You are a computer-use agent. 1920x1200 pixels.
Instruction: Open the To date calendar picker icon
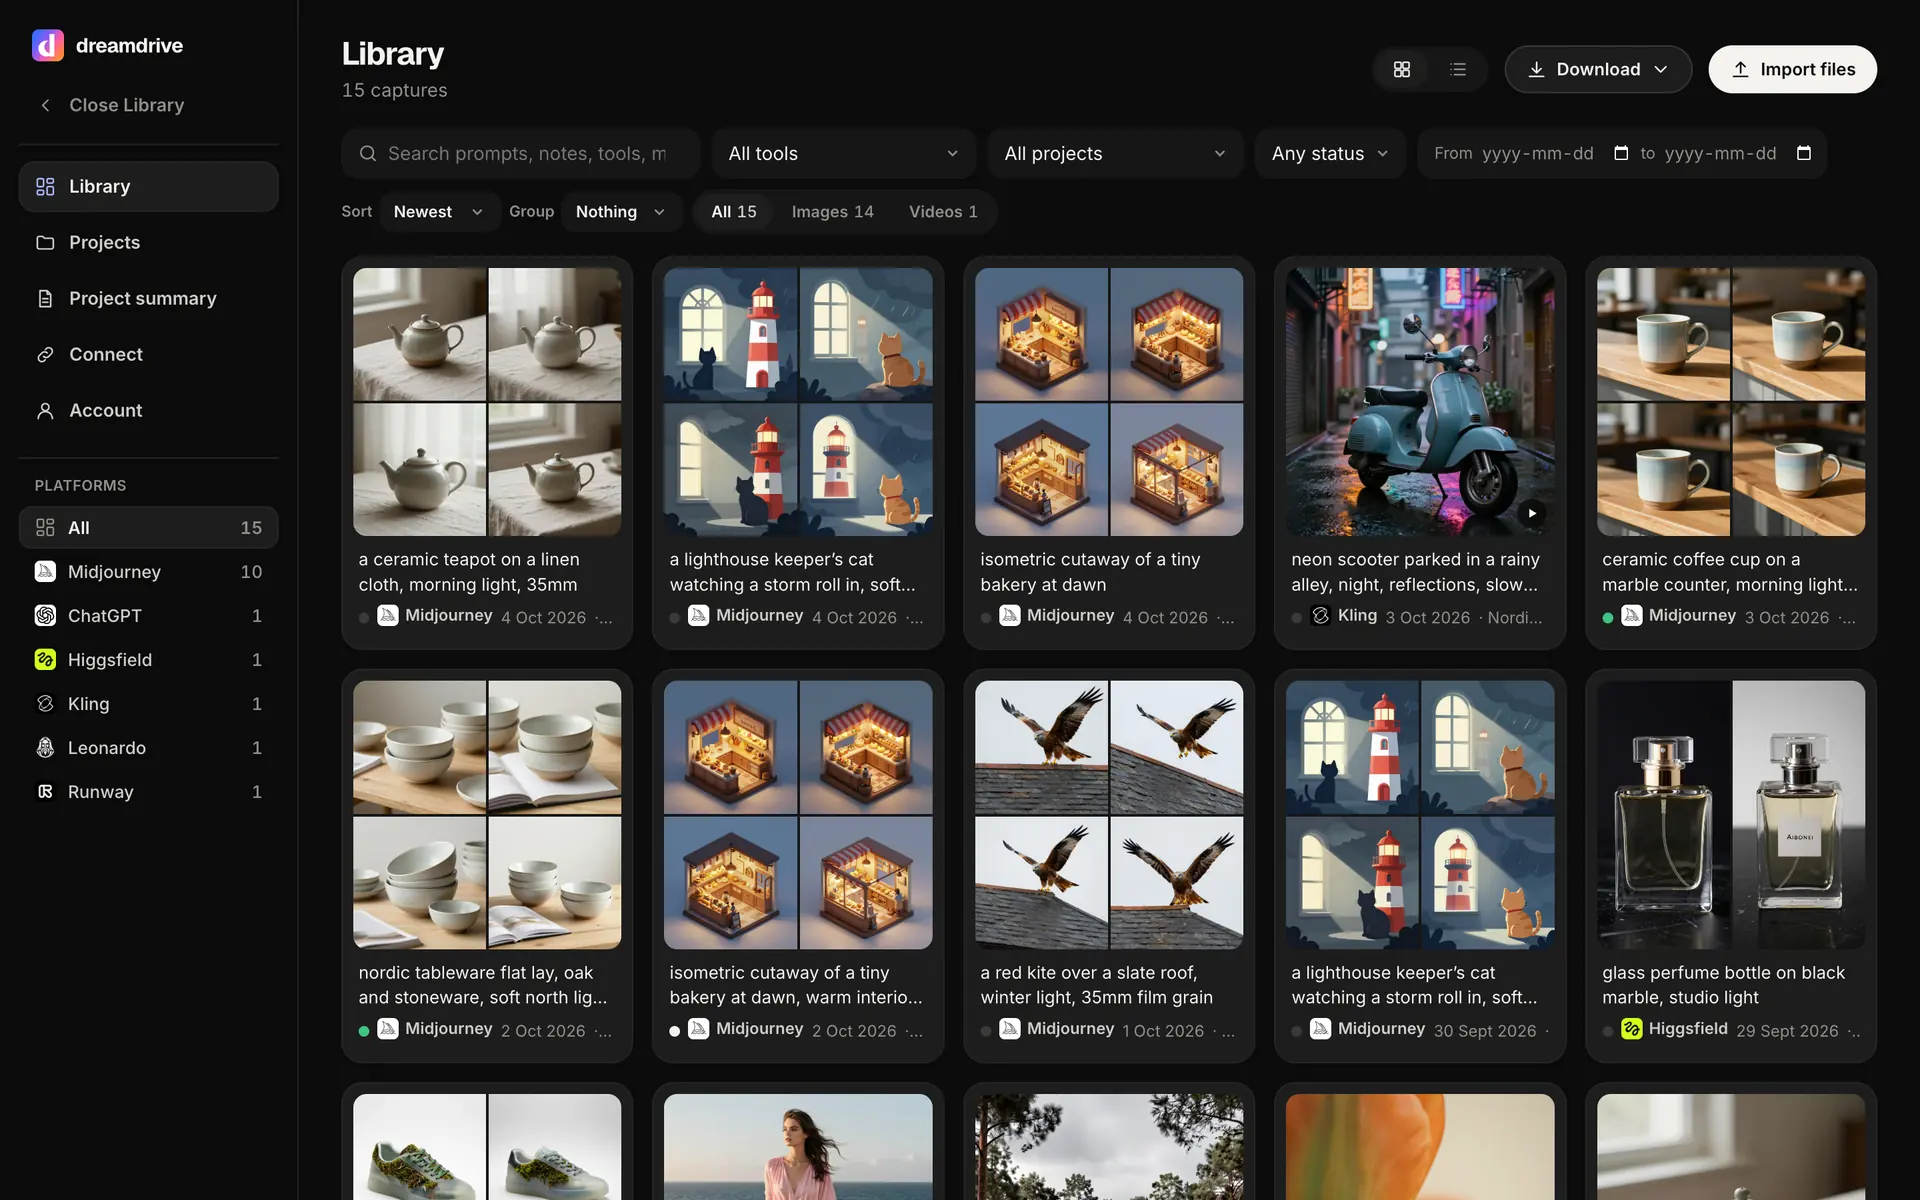[x=1804, y=153]
